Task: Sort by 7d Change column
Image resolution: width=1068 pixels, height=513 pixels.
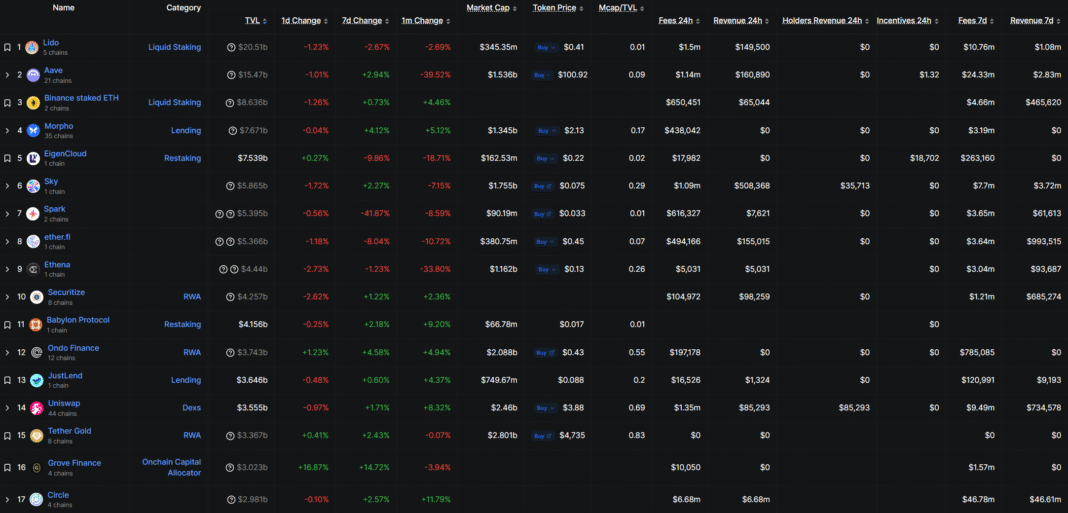Action: (366, 20)
